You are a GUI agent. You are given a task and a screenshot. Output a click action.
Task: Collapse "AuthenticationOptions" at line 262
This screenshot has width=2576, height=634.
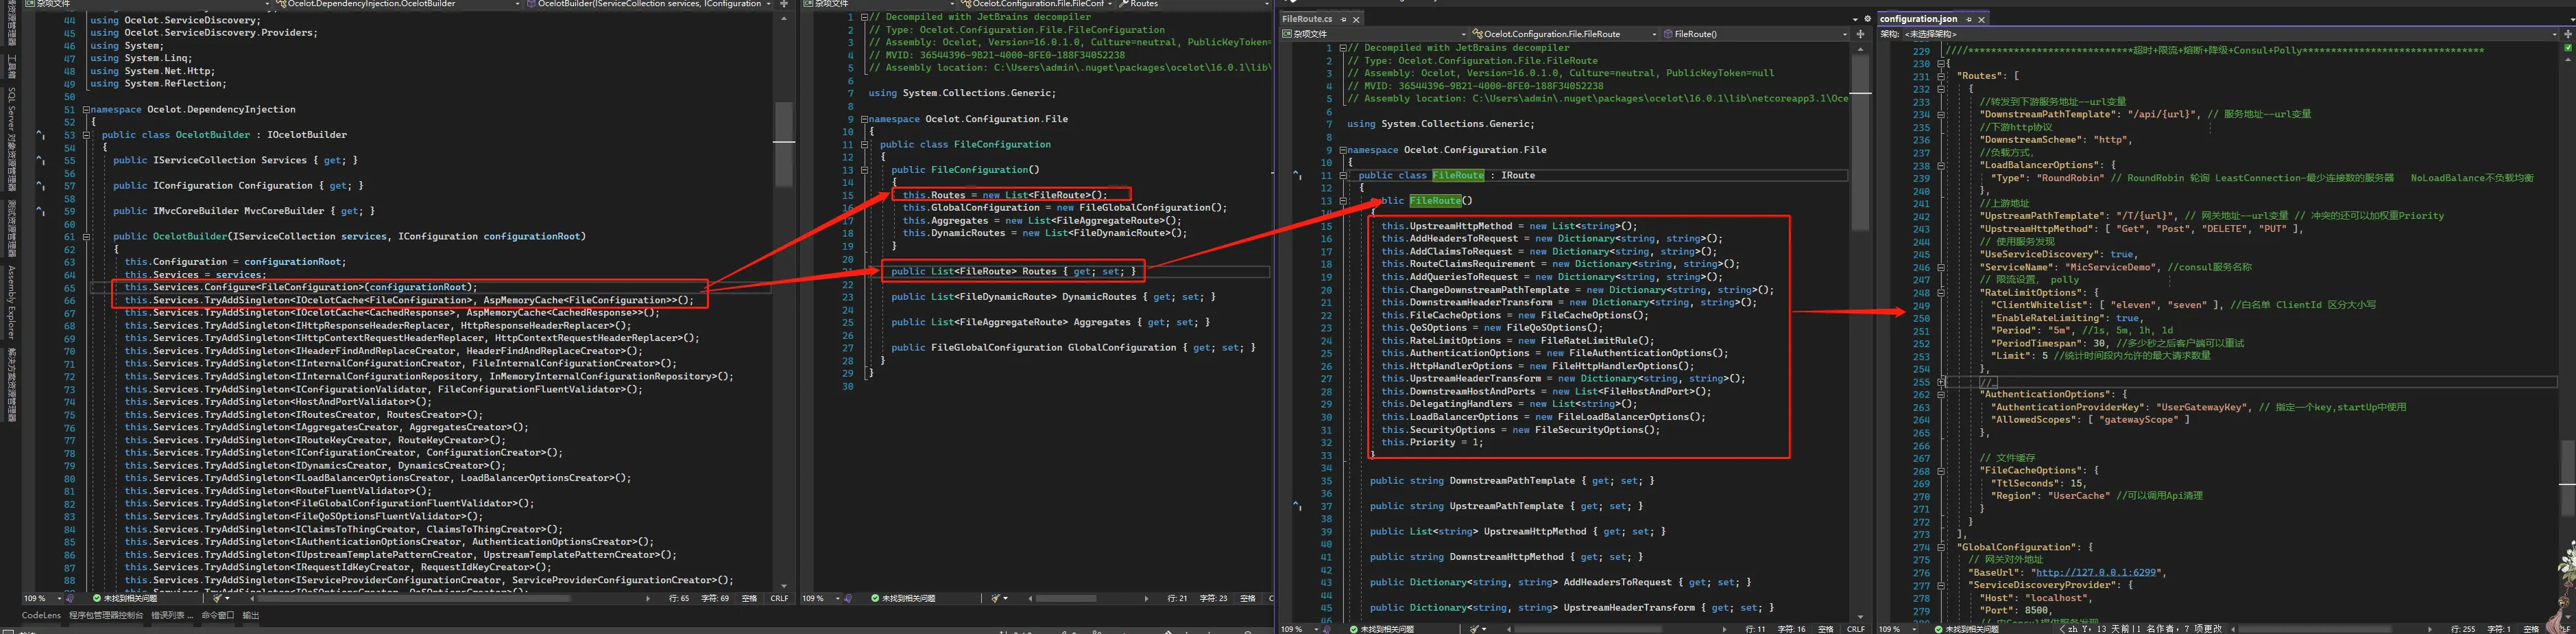pyautogui.click(x=1941, y=395)
